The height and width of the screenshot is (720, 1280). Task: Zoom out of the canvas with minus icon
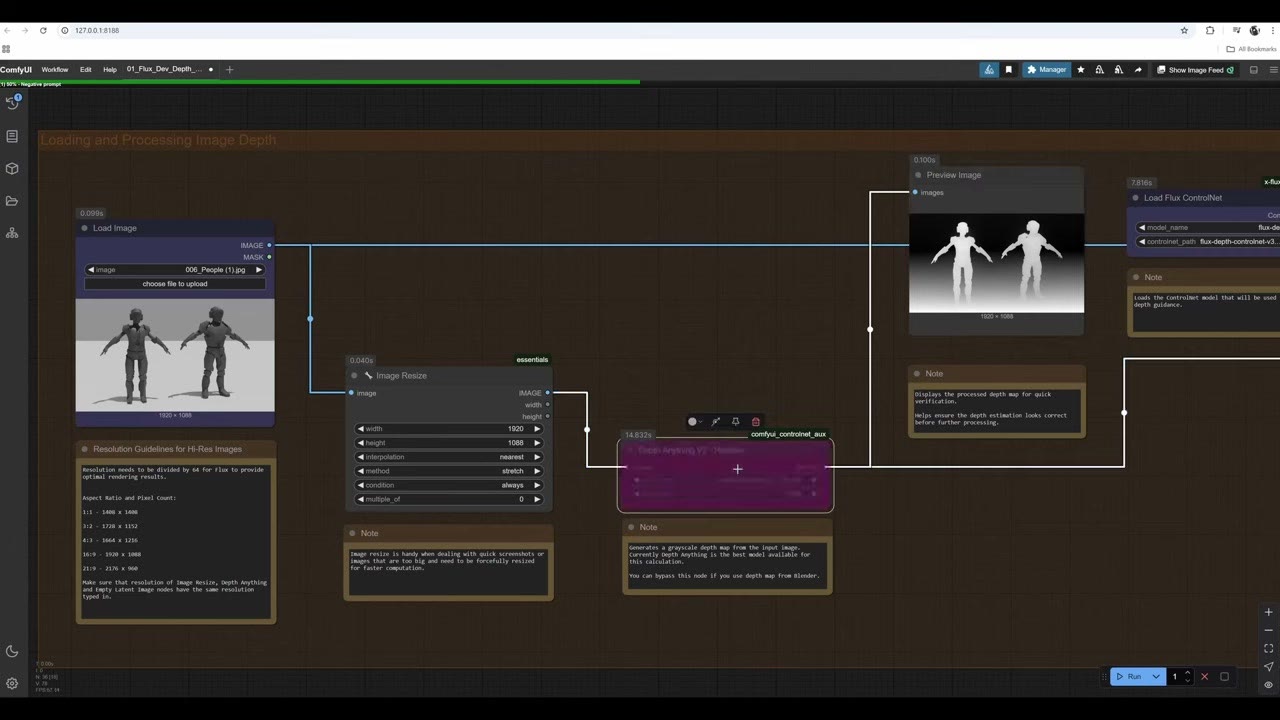pyautogui.click(x=1268, y=630)
